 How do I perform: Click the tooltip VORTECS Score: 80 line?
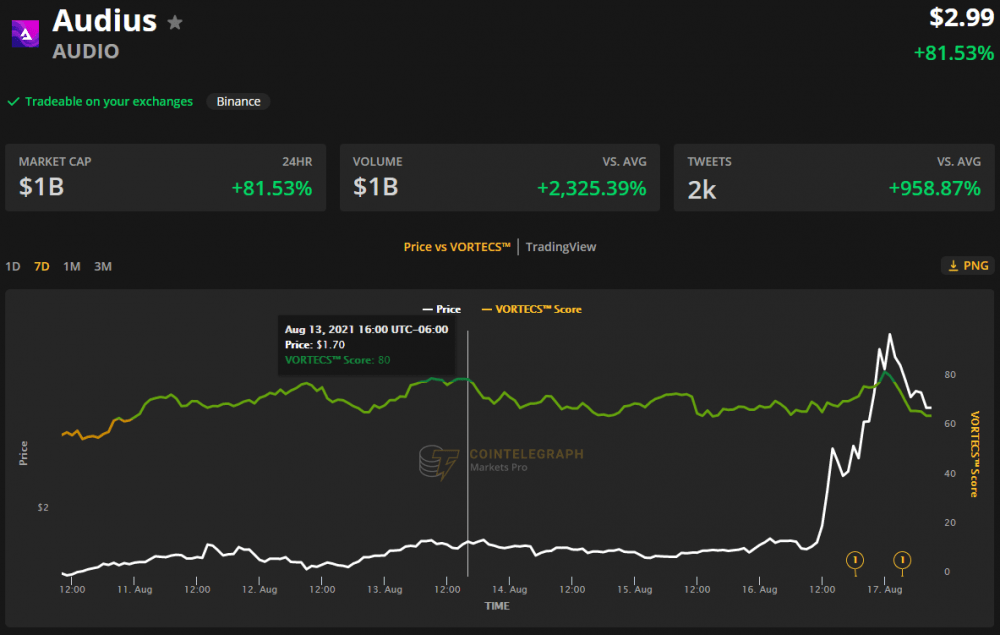pos(337,360)
